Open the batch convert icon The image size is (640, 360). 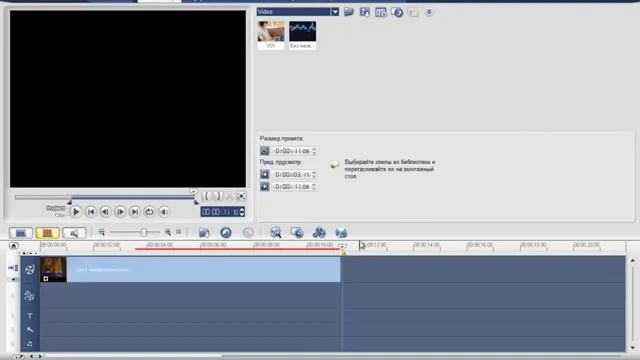click(297, 233)
